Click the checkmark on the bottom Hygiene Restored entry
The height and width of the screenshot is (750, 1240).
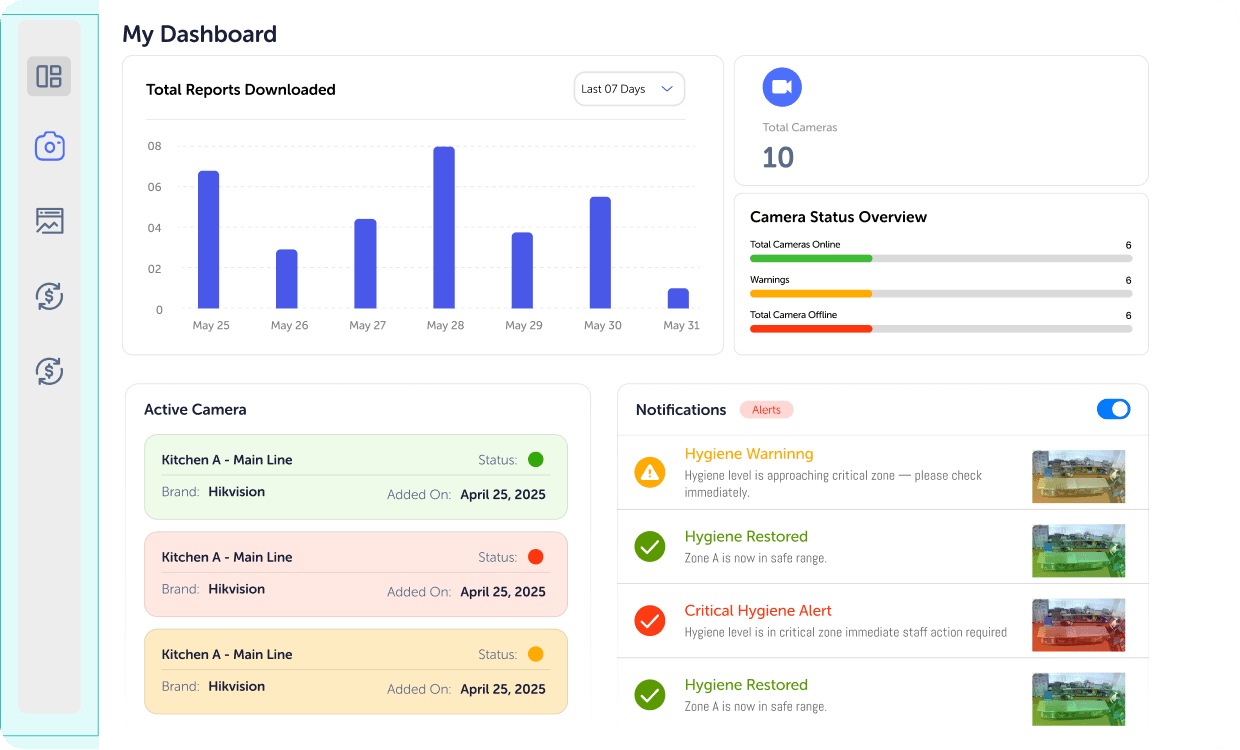point(649,695)
